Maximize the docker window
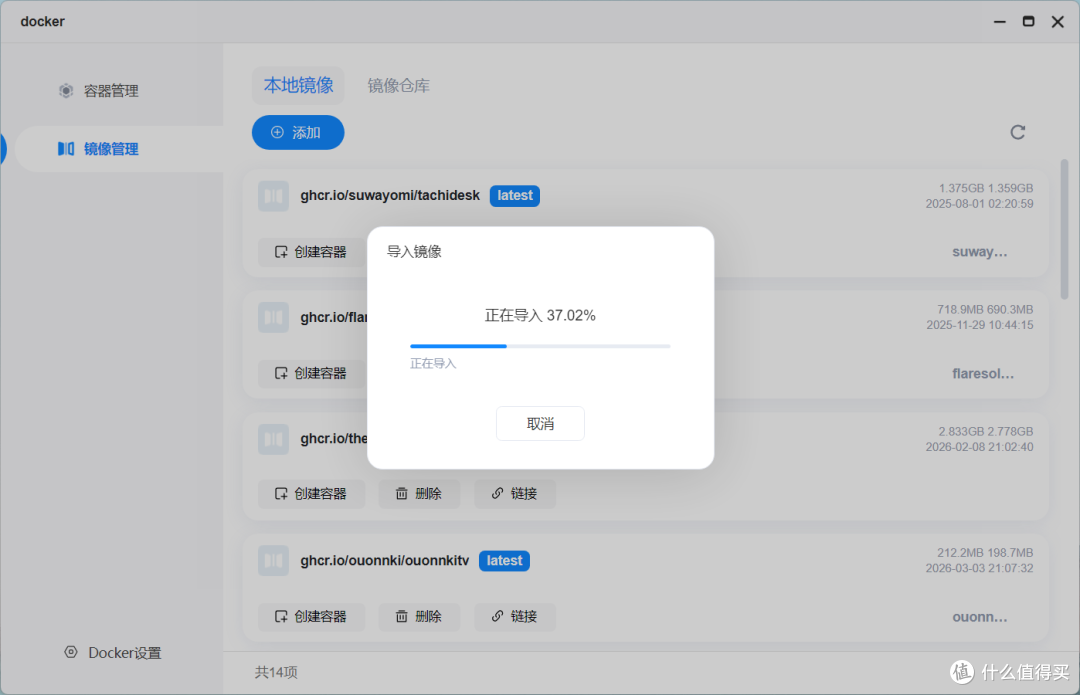Viewport: 1080px width, 695px height. click(x=1028, y=22)
